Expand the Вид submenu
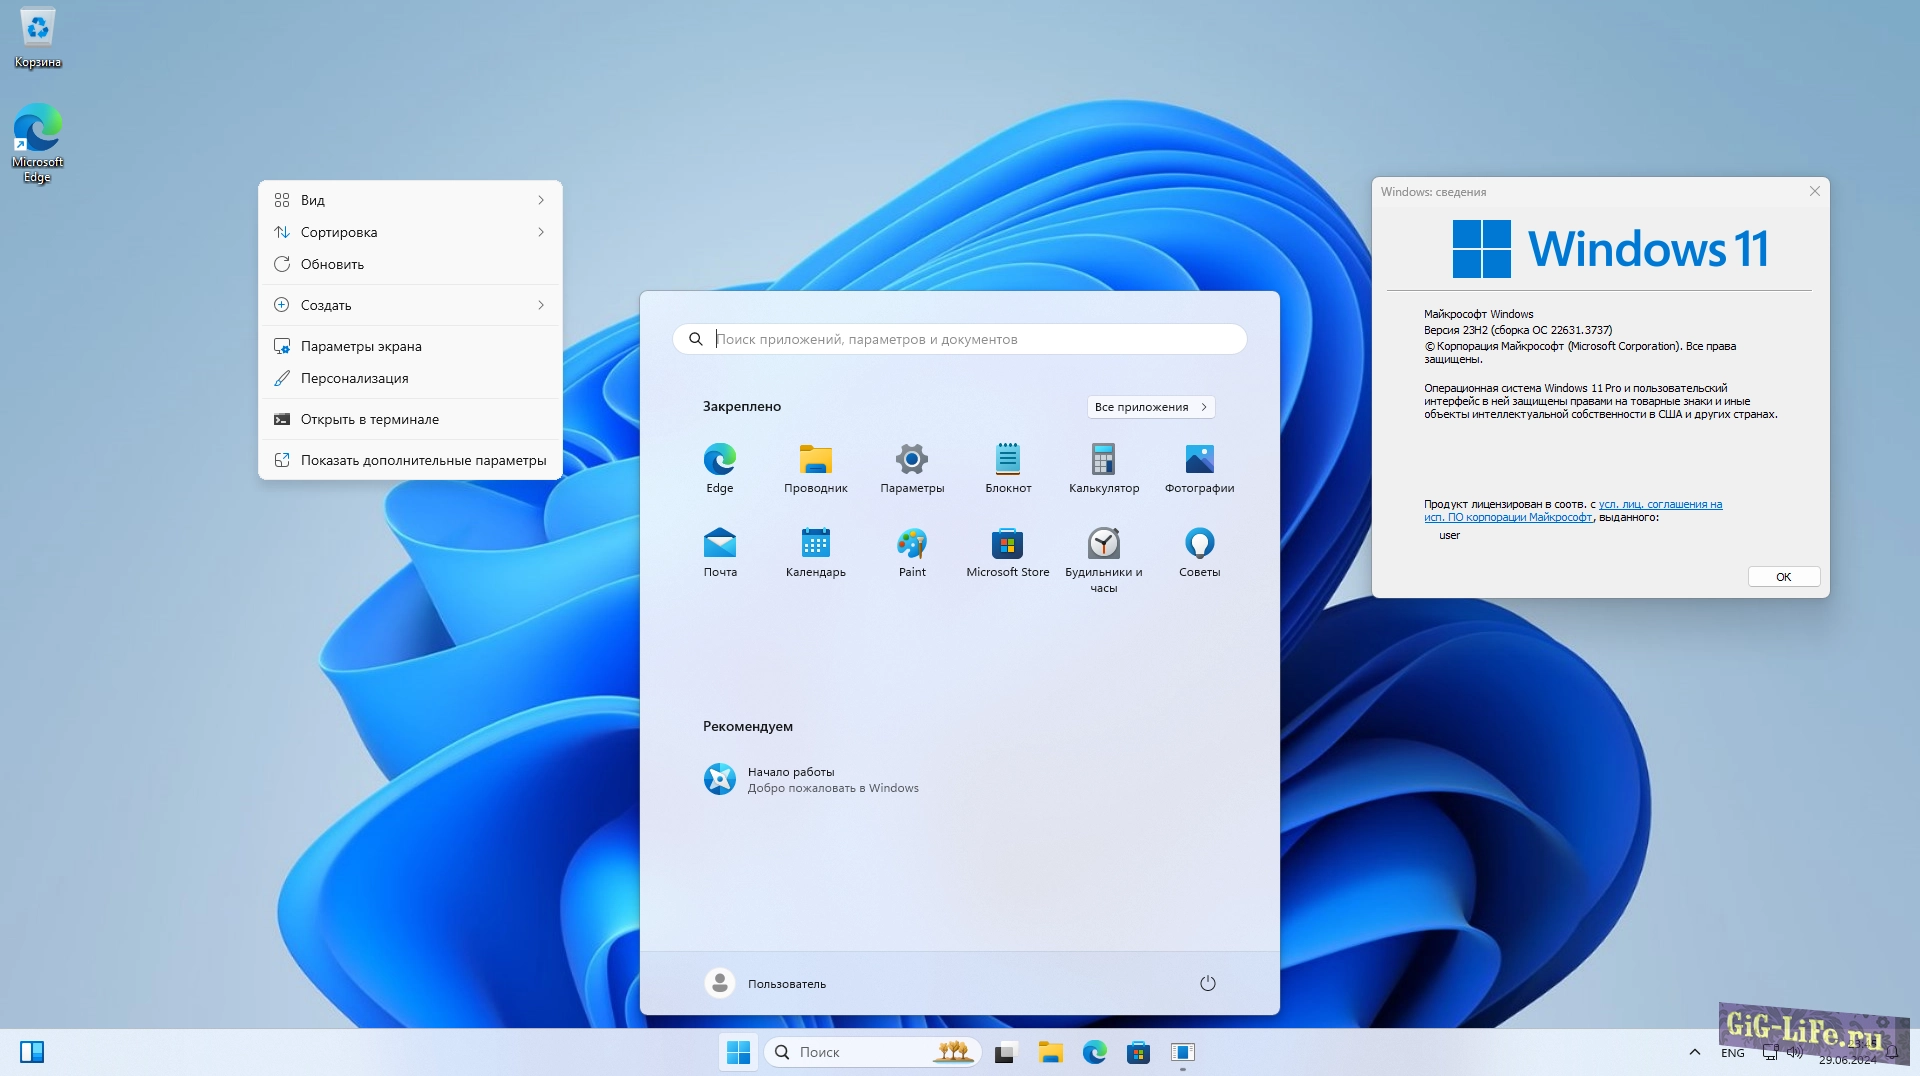Screen dimensions: 1920x1076 pyautogui.click(x=410, y=200)
